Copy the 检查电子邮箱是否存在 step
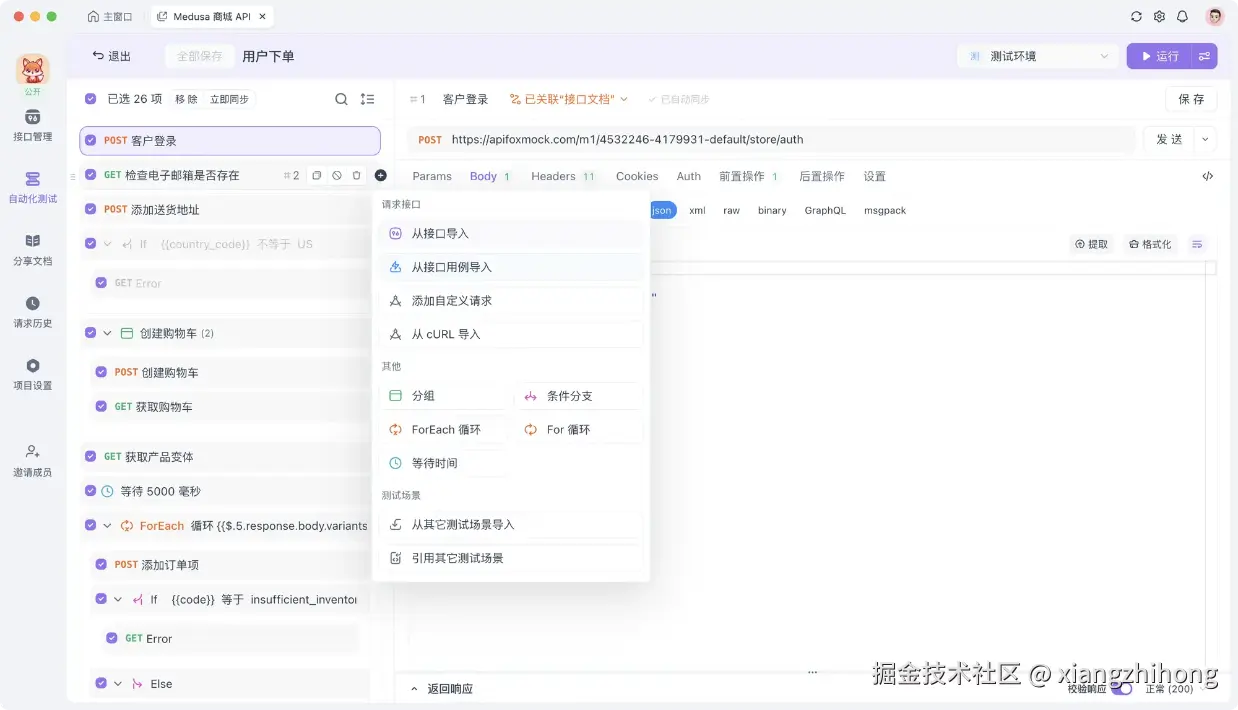The width and height of the screenshot is (1238, 710). tap(316, 175)
